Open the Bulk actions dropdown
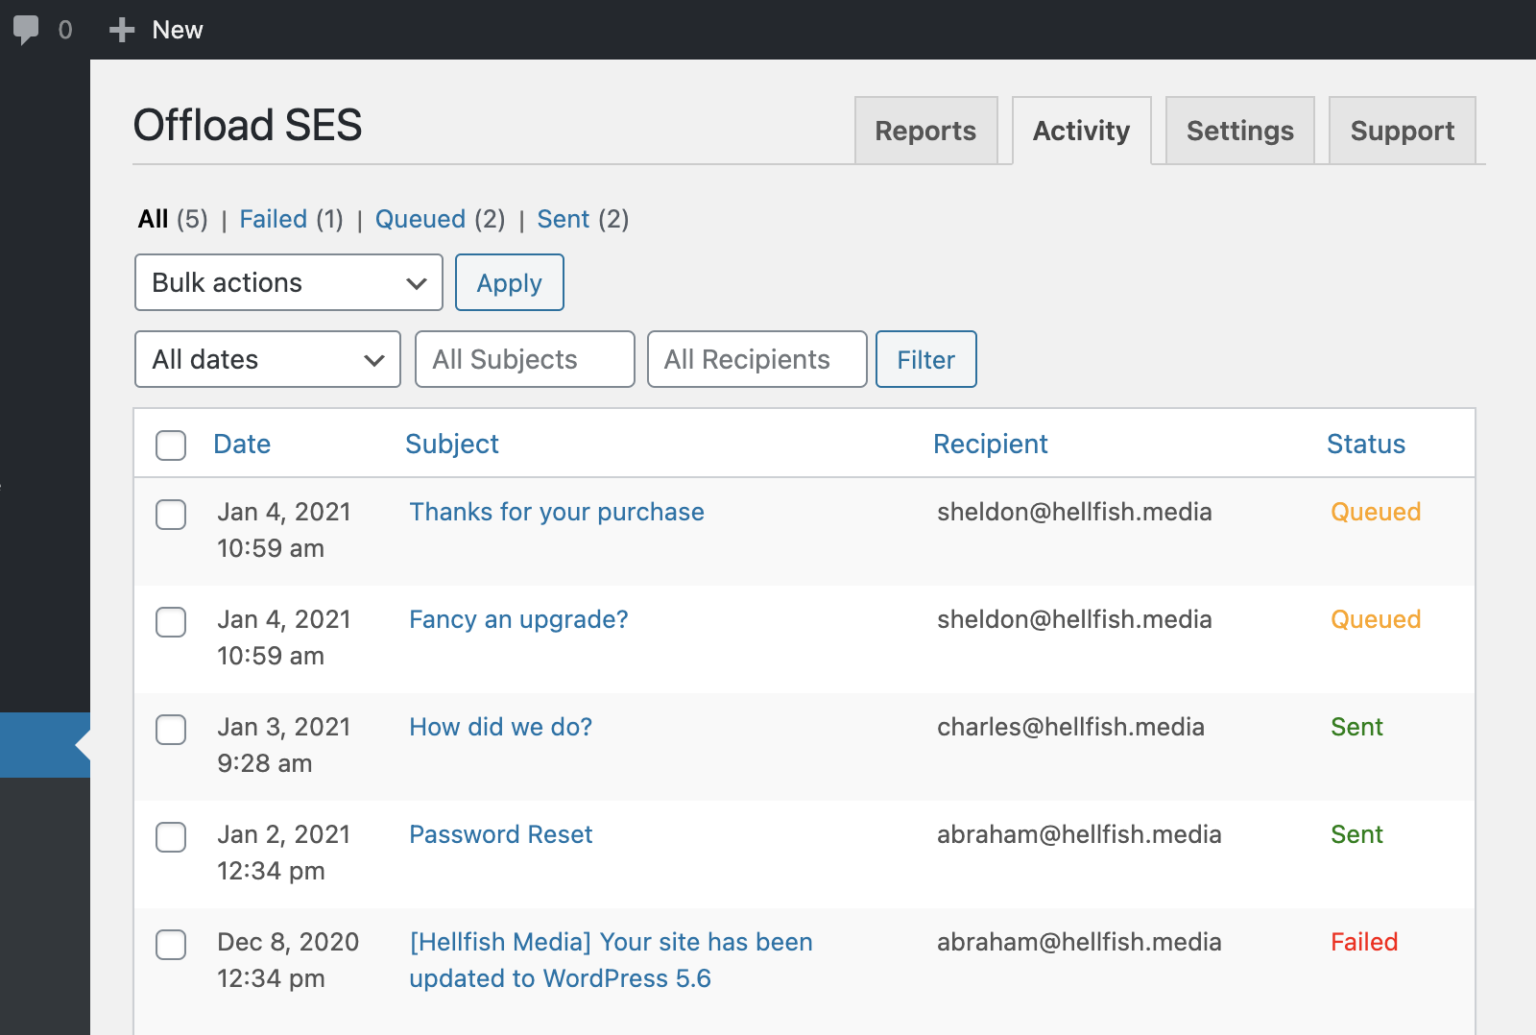This screenshot has width=1536, height=1035. pyautogui.click(x=288, y=282)
